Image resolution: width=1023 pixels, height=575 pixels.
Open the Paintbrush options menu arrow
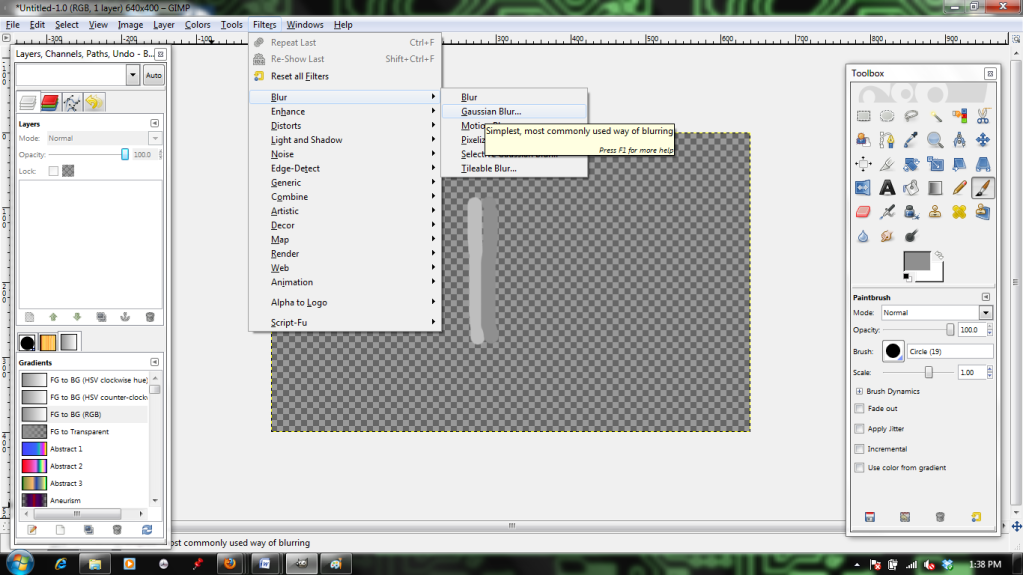[x=986, y=297]
